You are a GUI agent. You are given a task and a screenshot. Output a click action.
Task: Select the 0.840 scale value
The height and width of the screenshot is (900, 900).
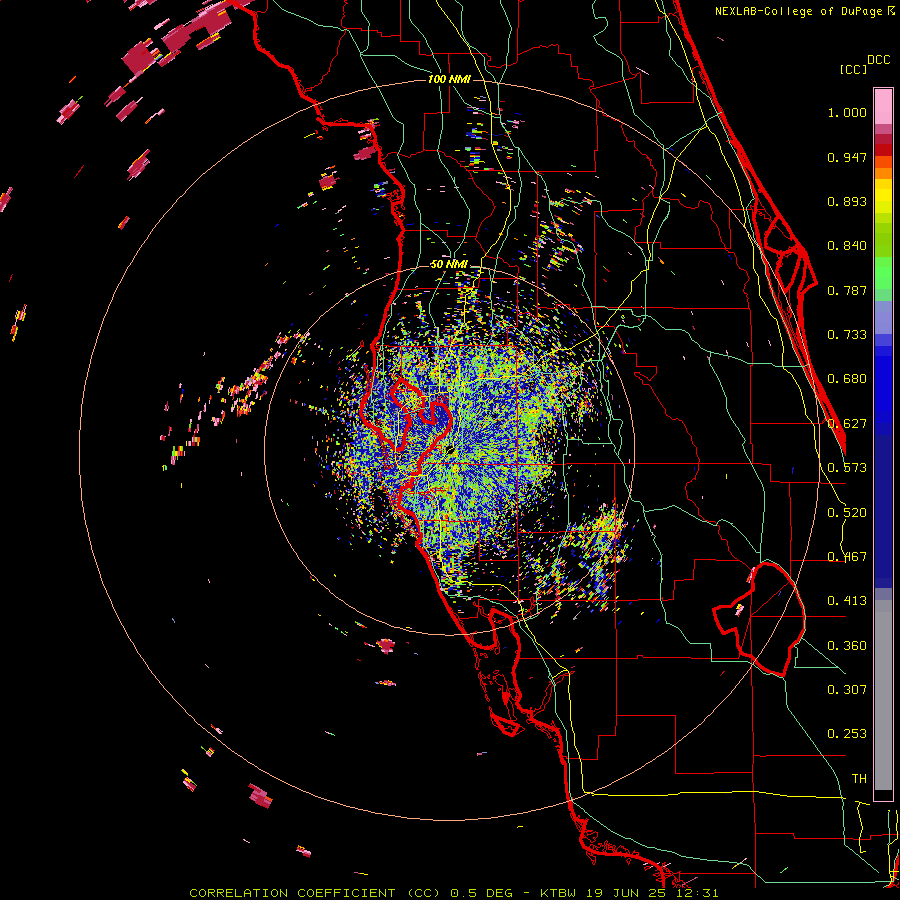click(x=847, y=246)
